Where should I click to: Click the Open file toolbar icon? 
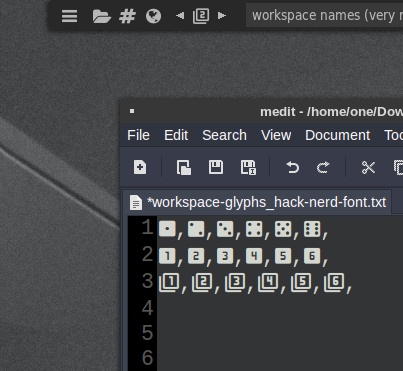pos(184,167)
